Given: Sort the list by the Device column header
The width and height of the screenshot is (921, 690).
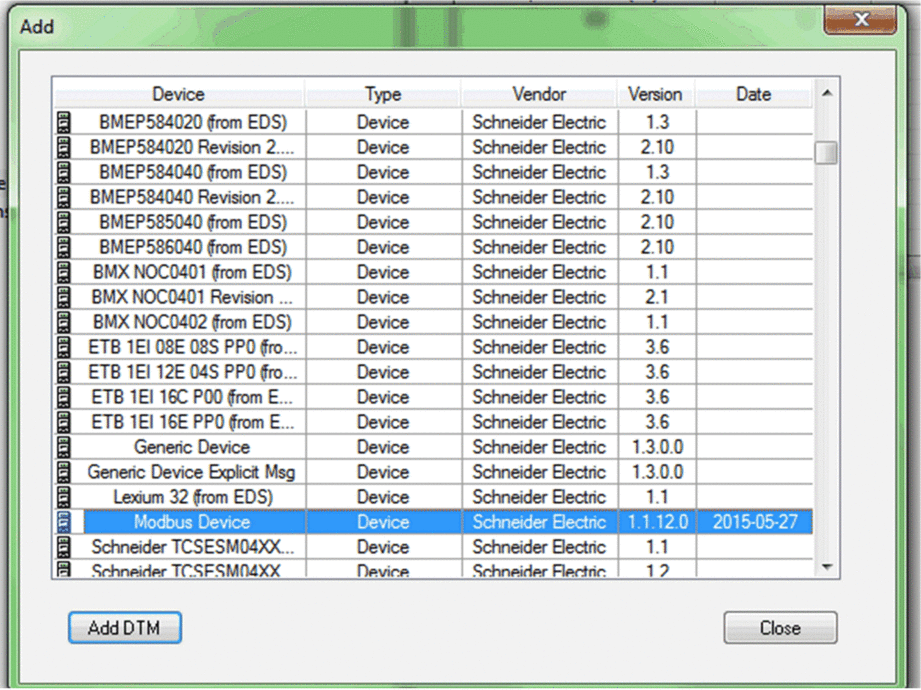Looking at the screenshot, I should click(x=179, y=94).
